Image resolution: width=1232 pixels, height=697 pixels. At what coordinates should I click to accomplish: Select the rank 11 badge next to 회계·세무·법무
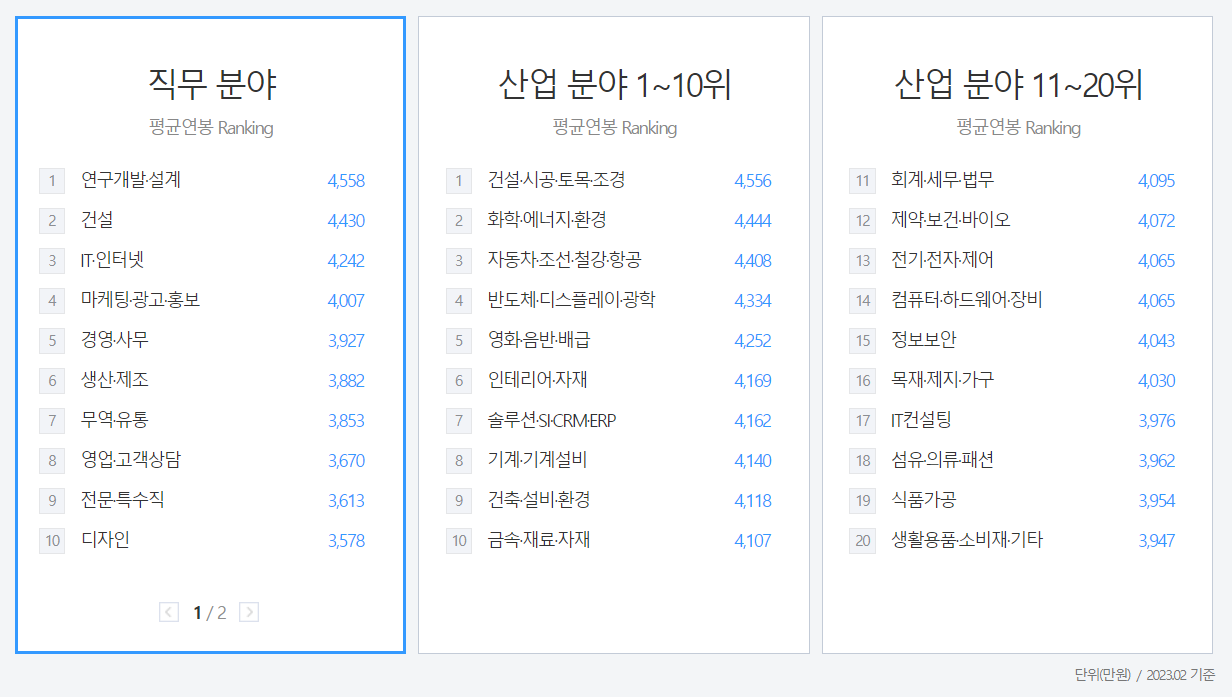coord(862,180)
